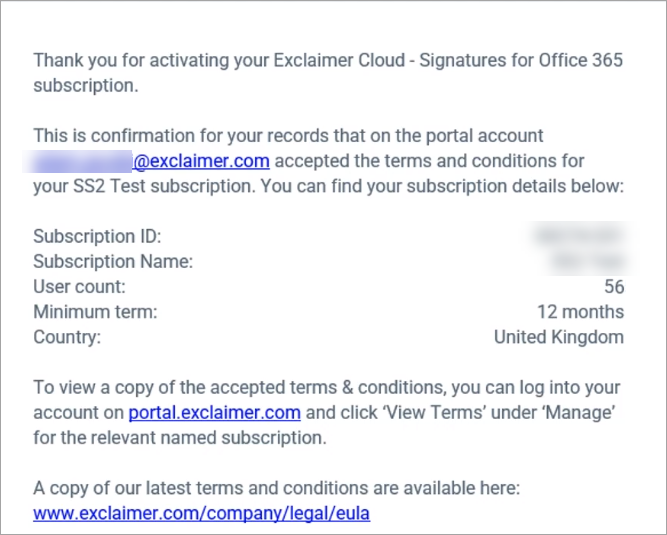Click the 'Country:' label
The width and height of the screenshot is (667, 535).
tap(67, 337)
